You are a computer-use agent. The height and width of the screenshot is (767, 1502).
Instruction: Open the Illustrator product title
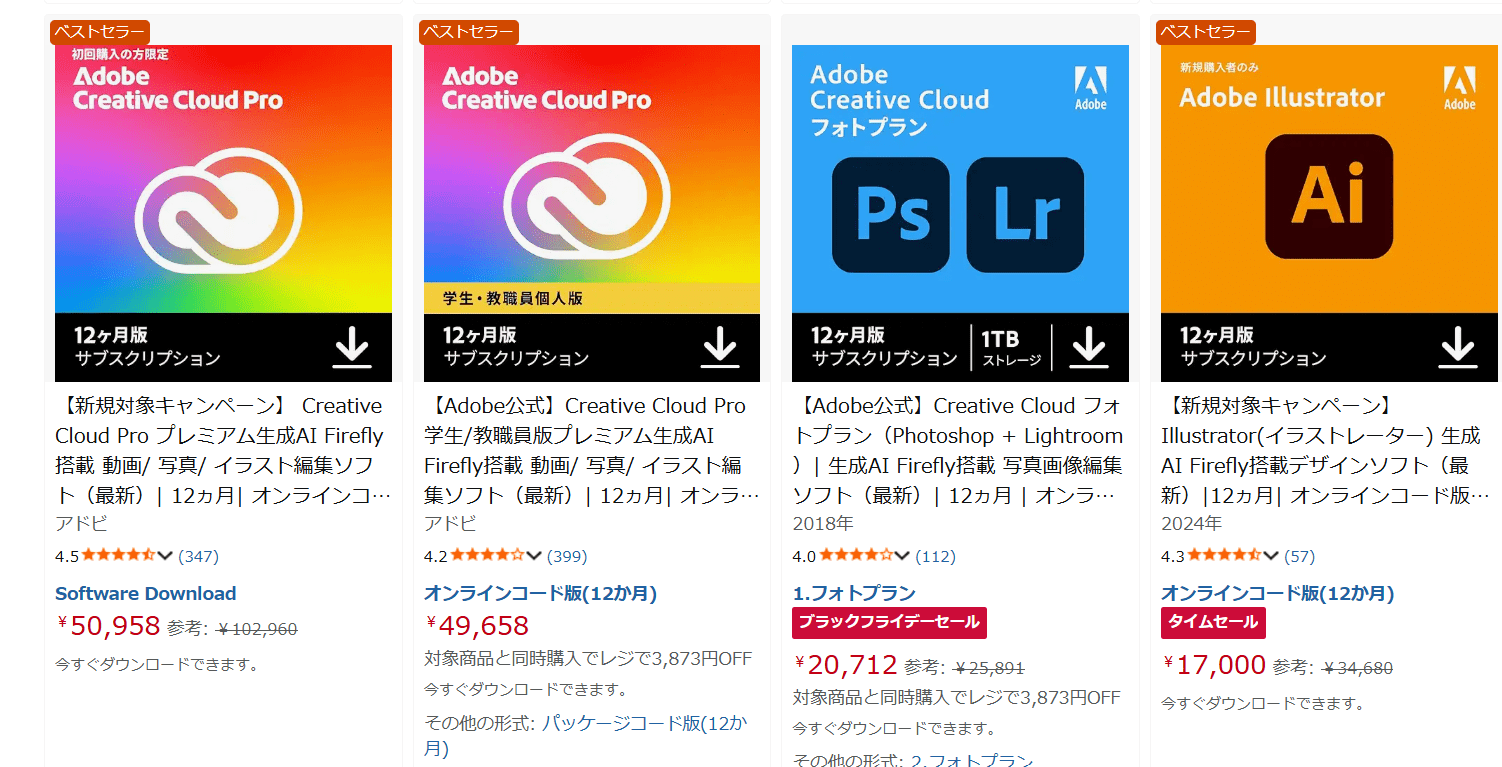click(x=1320, y=450)
